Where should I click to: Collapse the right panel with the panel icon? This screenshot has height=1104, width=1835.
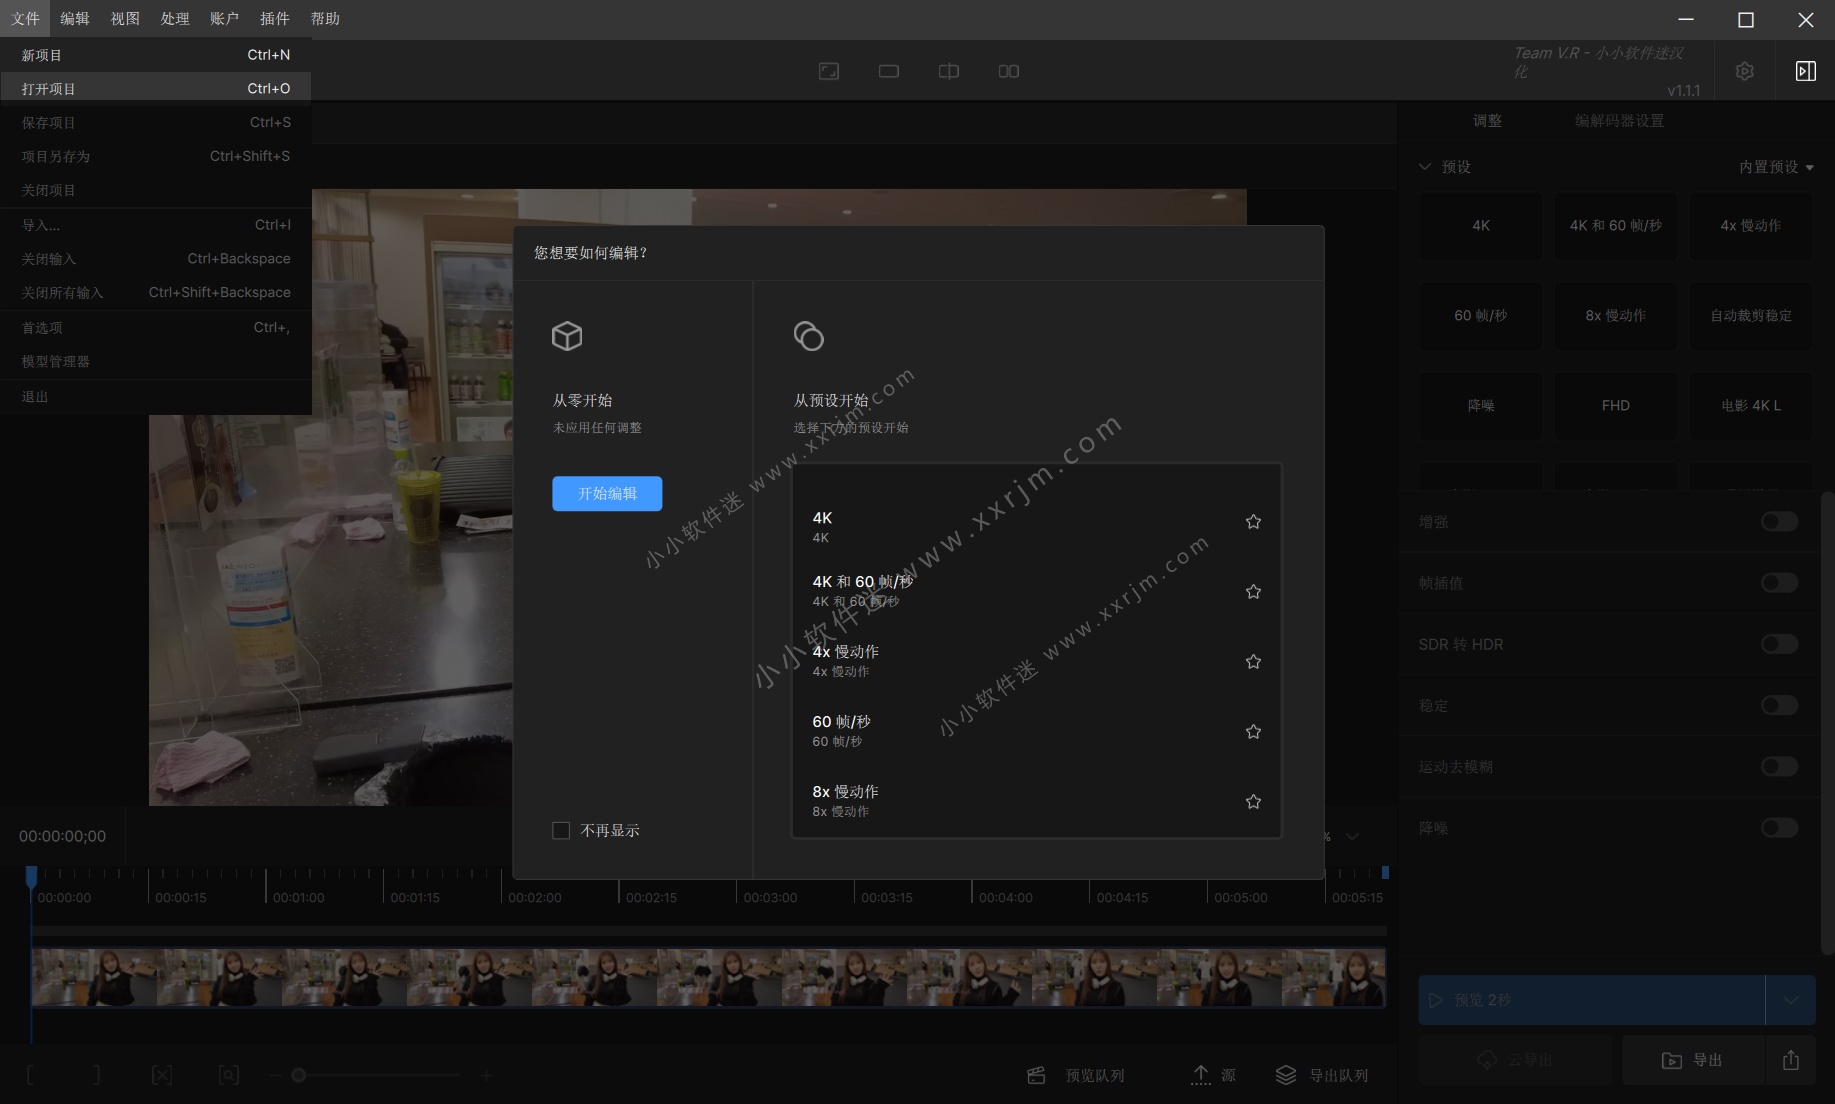tap(1806, 70)
